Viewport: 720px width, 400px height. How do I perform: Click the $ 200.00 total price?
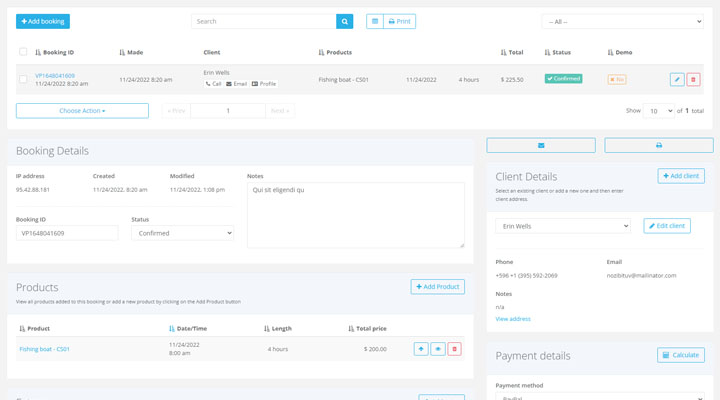pyautogui.click(x=375, y=349)
